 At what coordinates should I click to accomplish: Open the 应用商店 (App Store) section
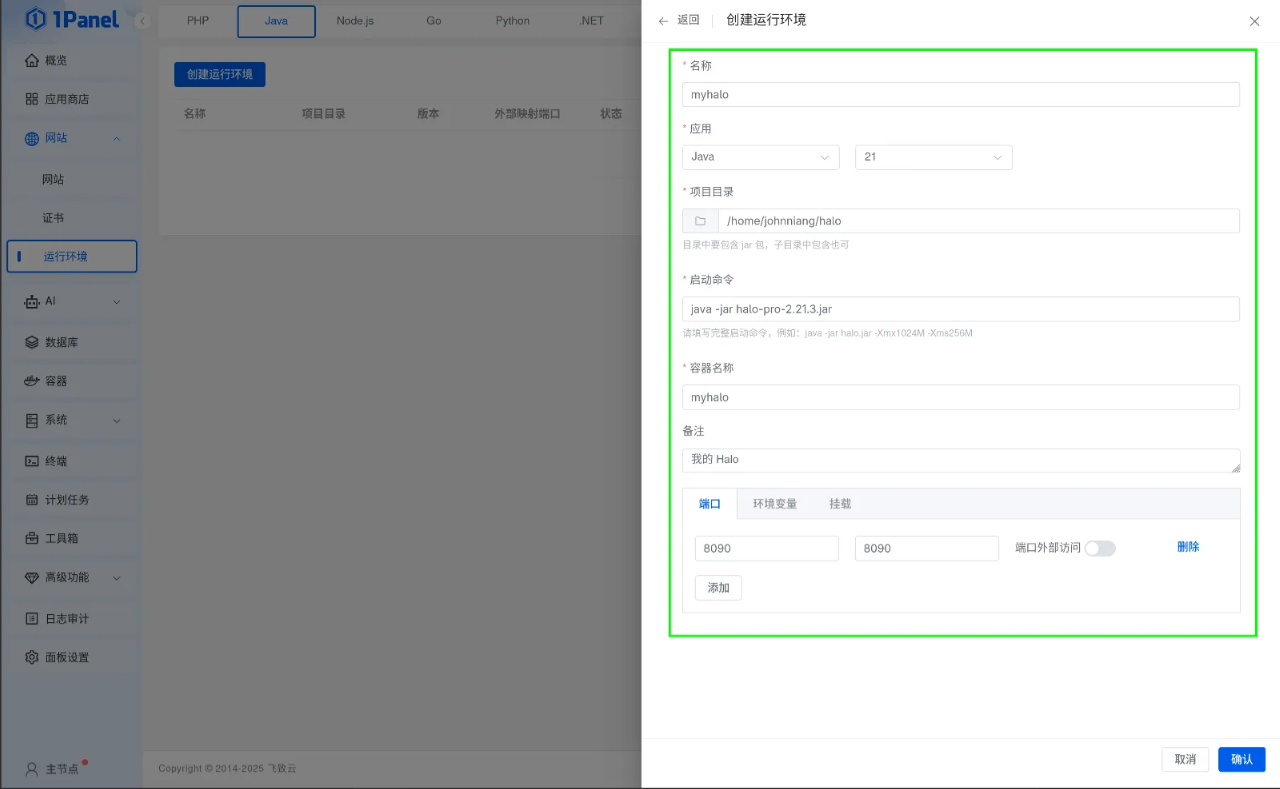(x=60, y=99)
